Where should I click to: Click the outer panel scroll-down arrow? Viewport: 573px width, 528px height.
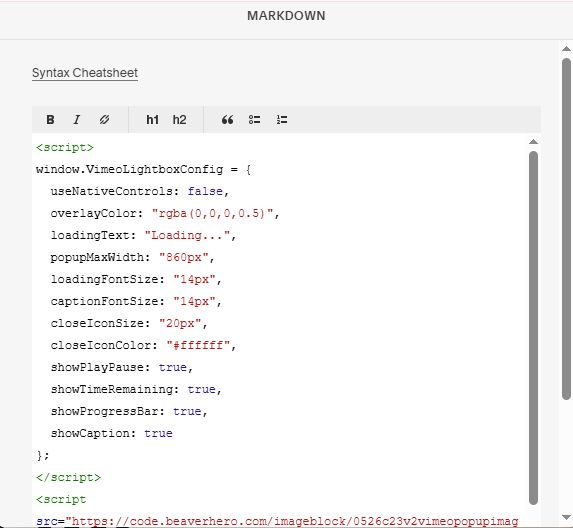(566, 517)
